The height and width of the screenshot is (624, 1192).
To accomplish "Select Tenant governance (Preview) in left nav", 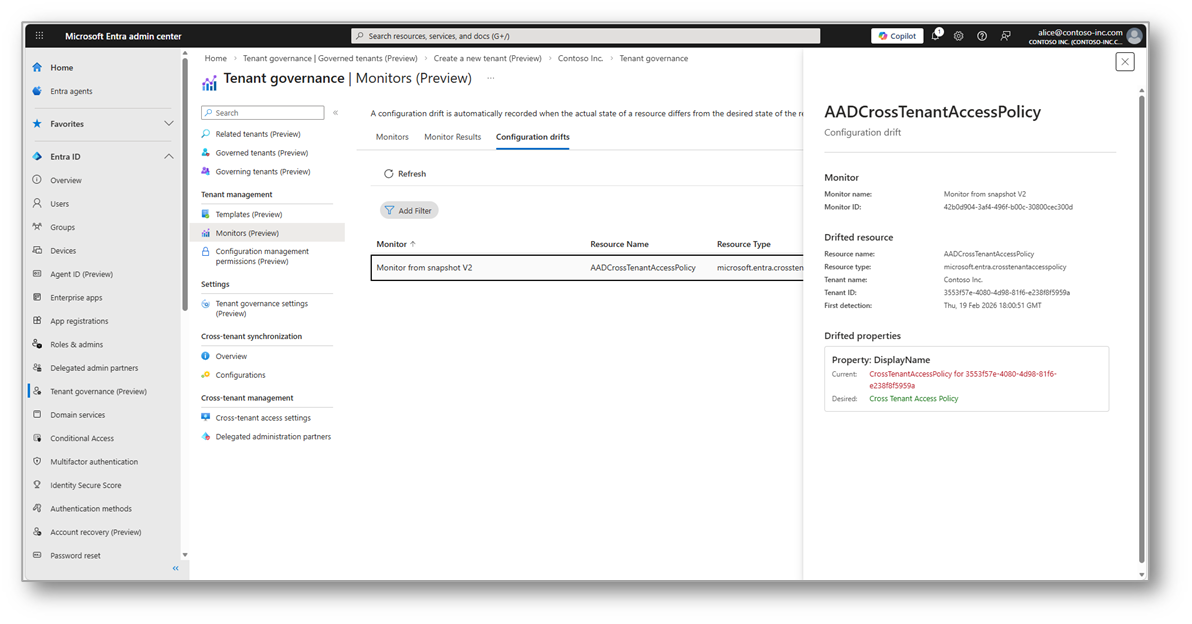I will (x=98, y=391).
